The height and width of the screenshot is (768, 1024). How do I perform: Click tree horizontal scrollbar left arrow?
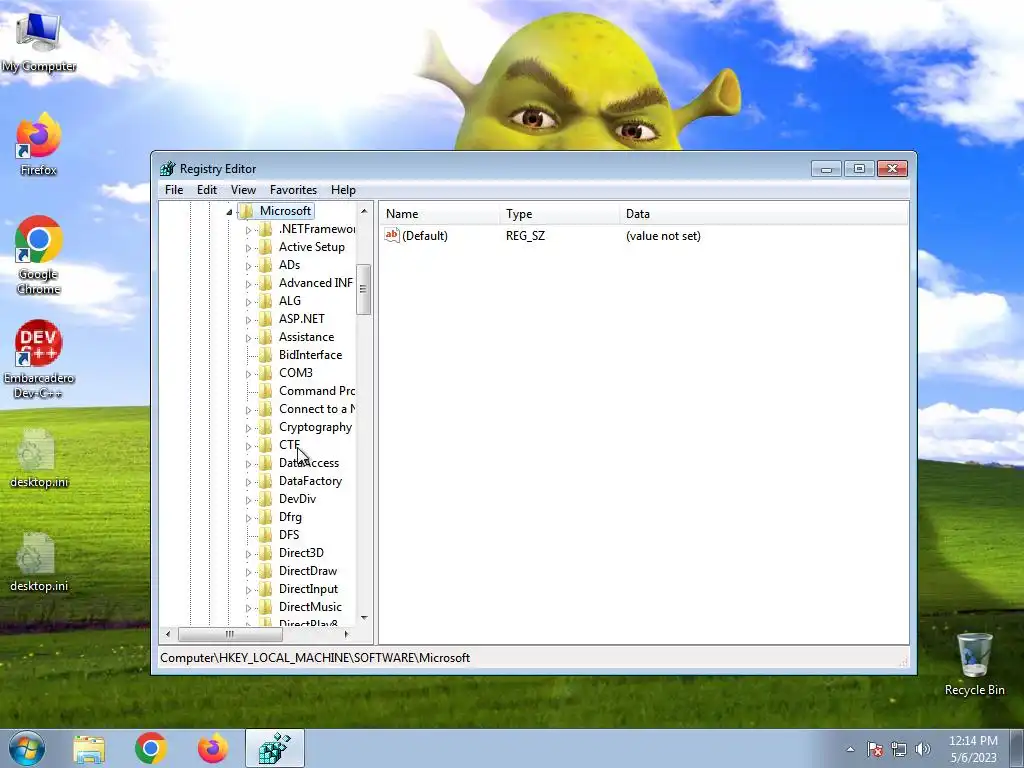168,633
